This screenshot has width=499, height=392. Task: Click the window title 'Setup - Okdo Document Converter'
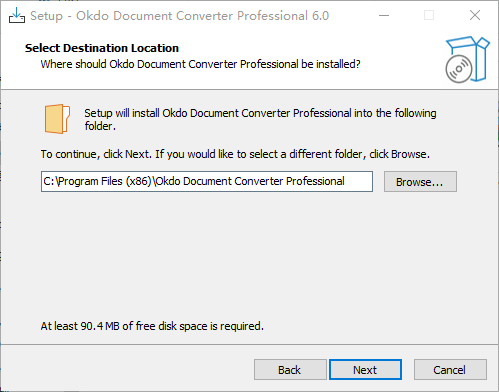(179, 16)
